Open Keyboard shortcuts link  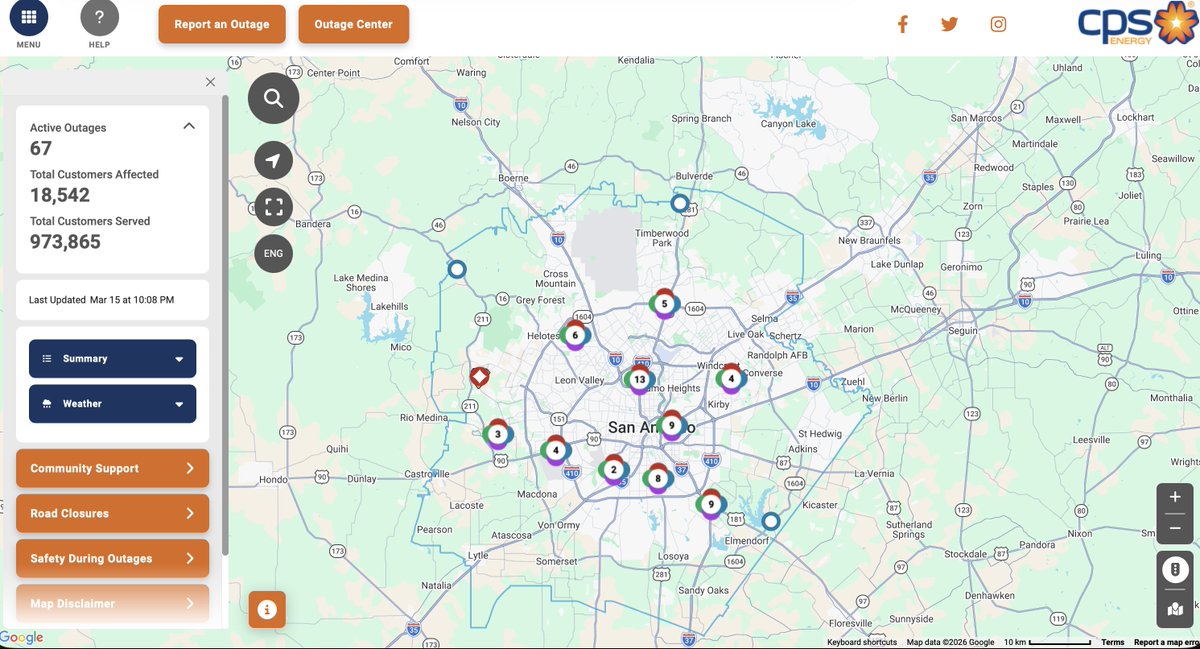(x=862, y=642)
